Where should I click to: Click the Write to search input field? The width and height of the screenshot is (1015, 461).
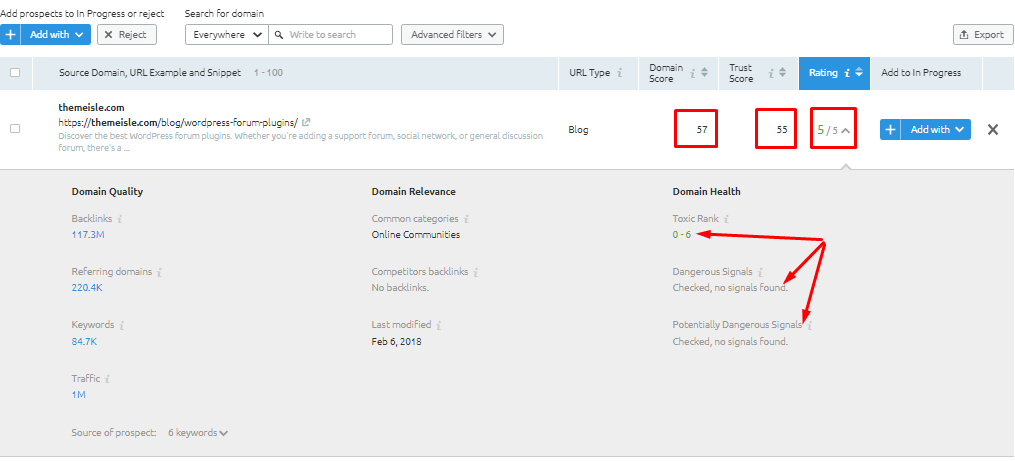tap(338, 34)
